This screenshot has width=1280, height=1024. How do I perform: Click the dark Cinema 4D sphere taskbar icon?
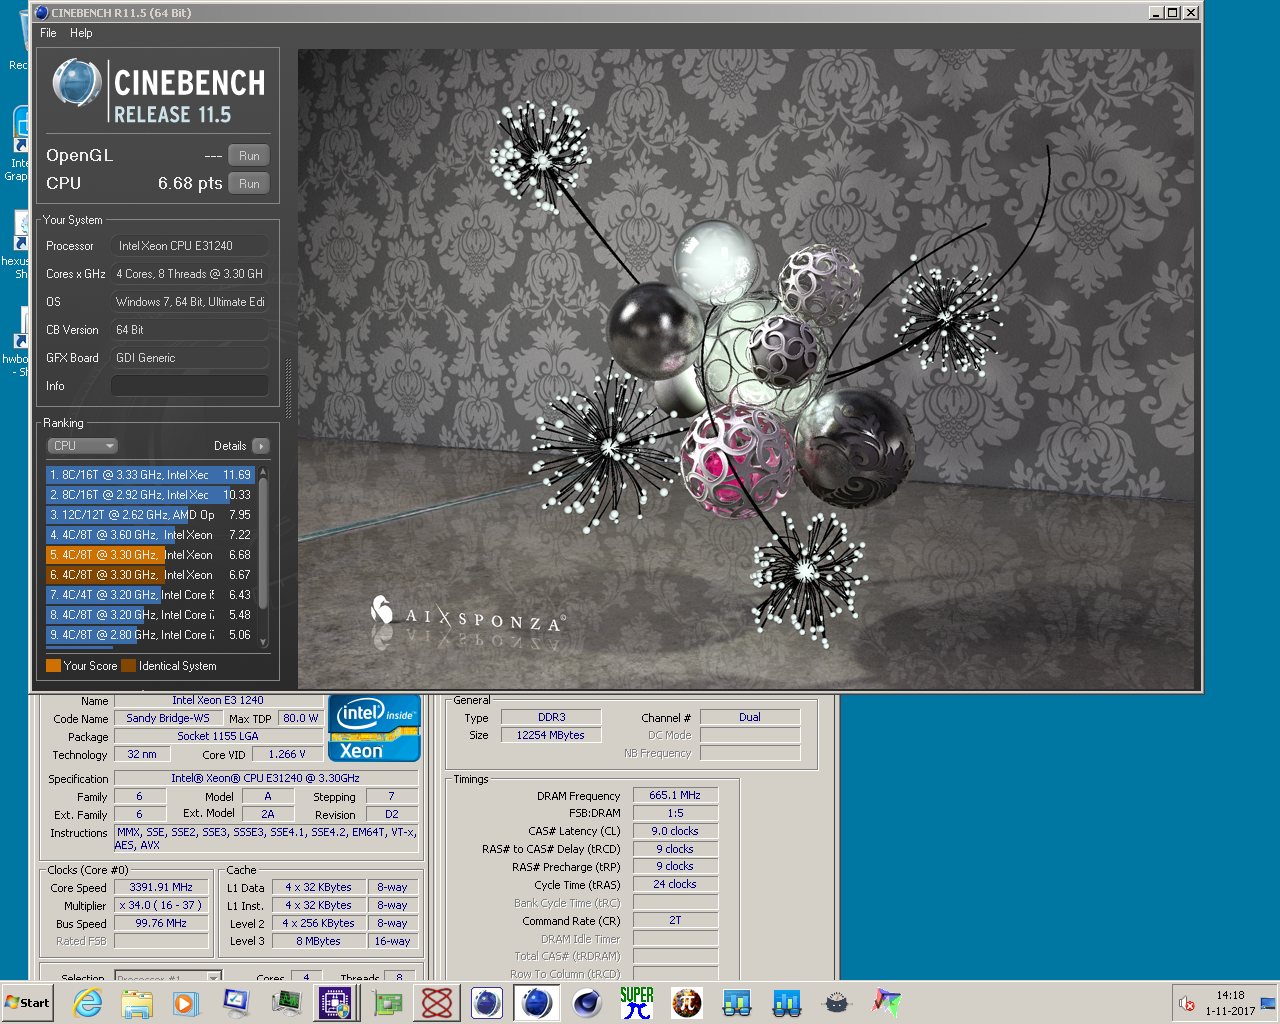tap(587, 1003)
